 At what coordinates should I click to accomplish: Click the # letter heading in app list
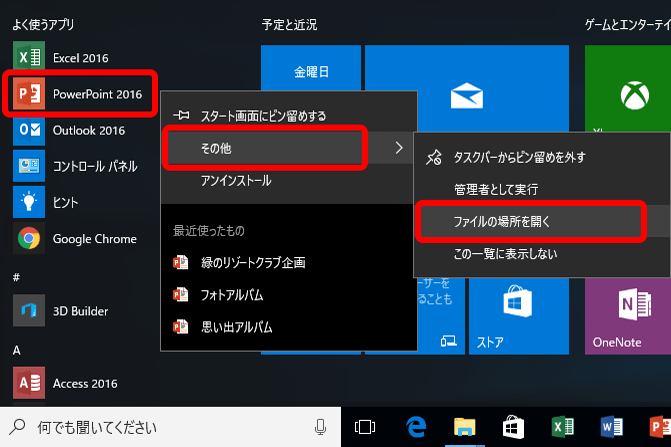[16, 277]
